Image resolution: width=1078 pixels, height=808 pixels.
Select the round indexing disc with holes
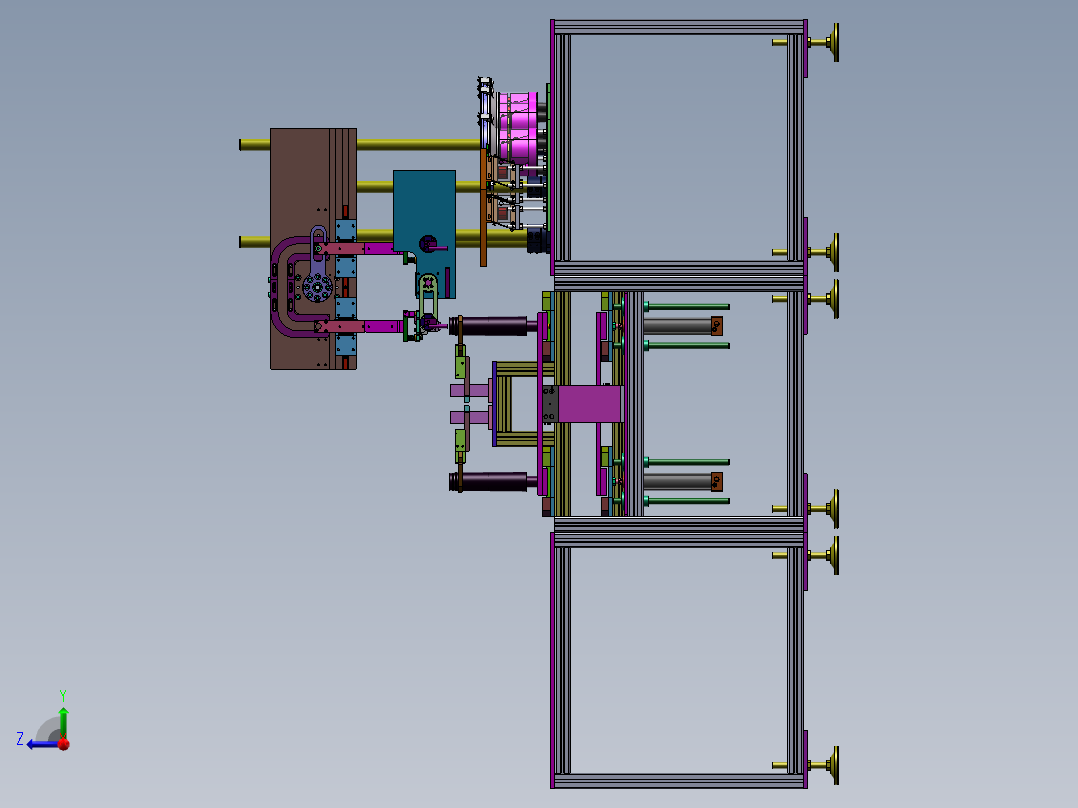point(317,287)
